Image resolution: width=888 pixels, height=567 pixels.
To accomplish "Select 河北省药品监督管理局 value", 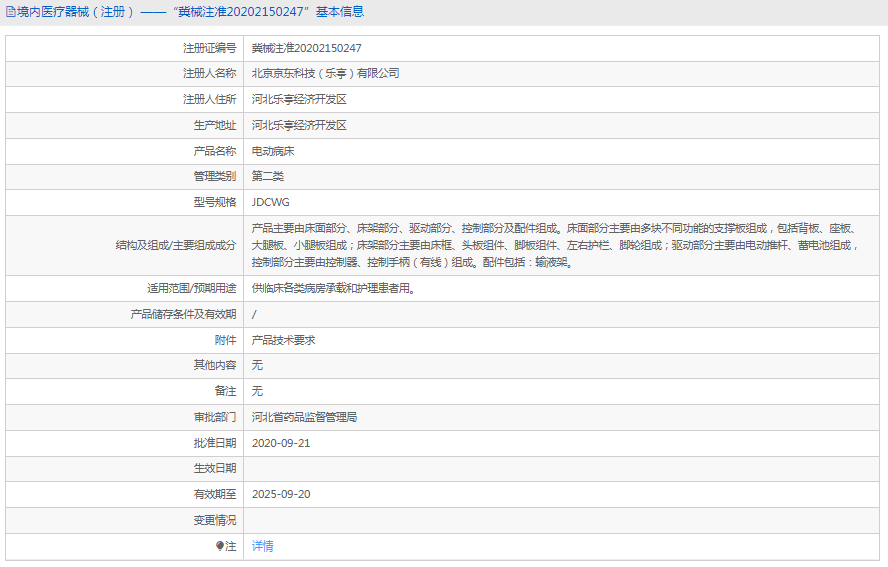I will pyautogui.click(x=305, y=417).
